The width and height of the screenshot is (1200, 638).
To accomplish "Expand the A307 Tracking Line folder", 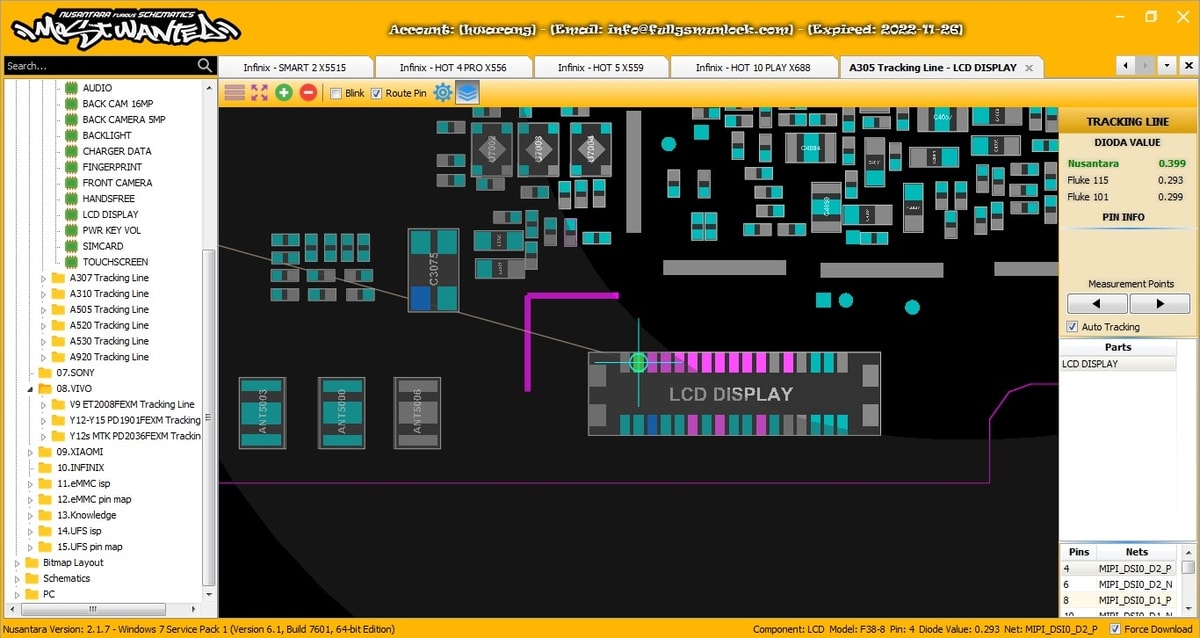I will (x=43, y=278).
